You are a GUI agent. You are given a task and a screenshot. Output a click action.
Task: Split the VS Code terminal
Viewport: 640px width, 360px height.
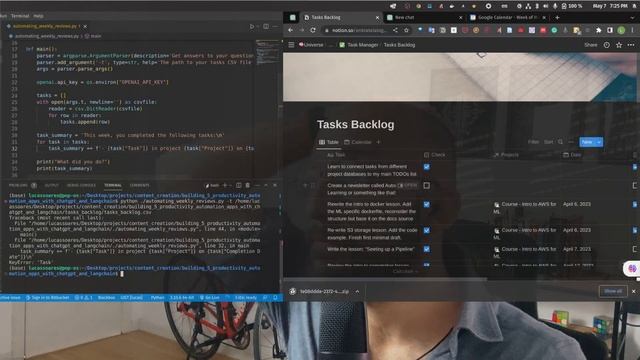[239, 185]
